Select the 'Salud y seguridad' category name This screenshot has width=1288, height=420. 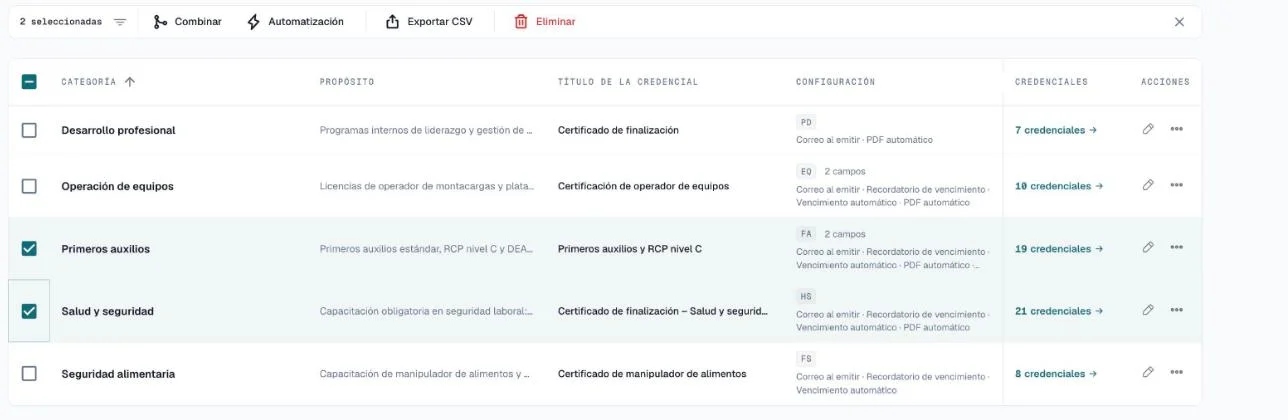pyautogui.click(x=107, y=311)
